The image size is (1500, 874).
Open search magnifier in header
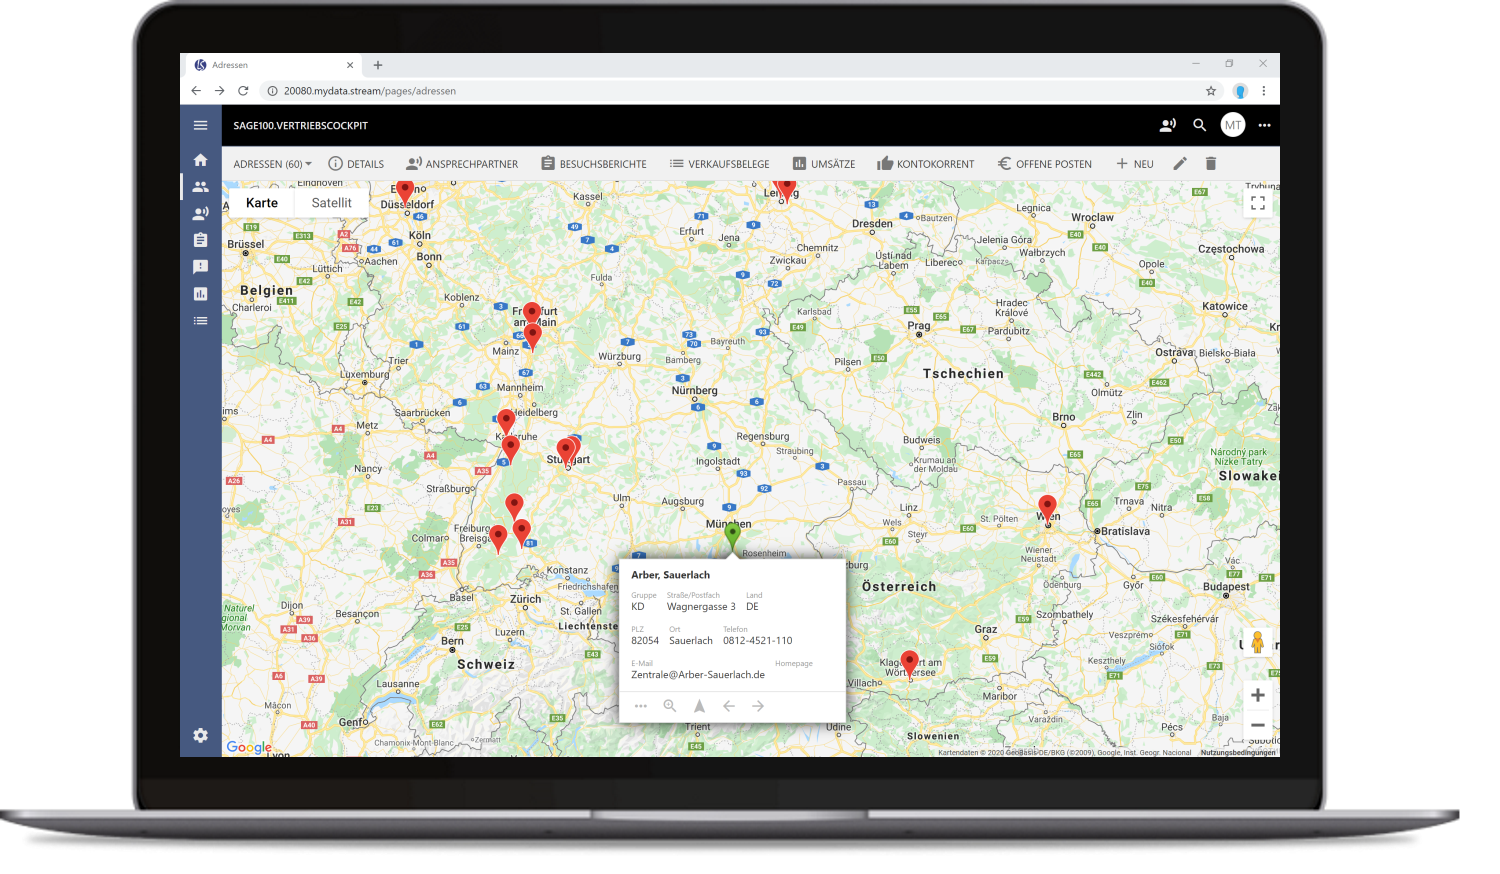[x=1199, y=125]
